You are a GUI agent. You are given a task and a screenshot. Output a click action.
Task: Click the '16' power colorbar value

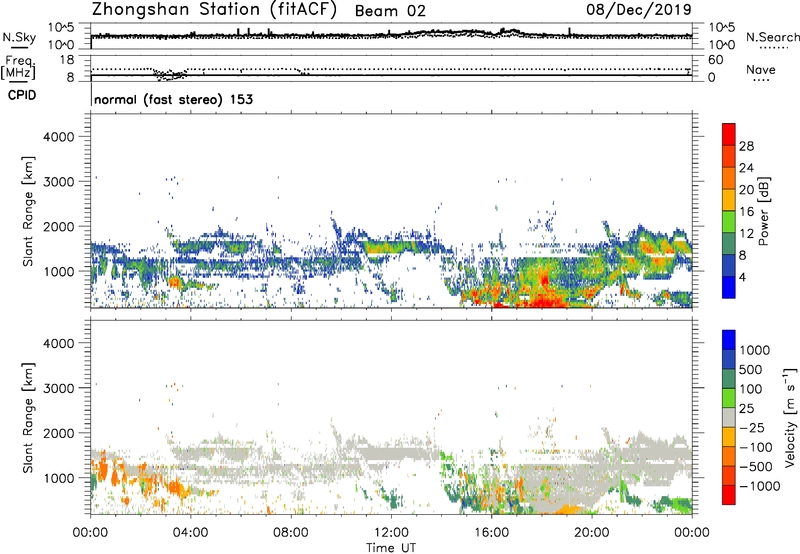(746, 212)
